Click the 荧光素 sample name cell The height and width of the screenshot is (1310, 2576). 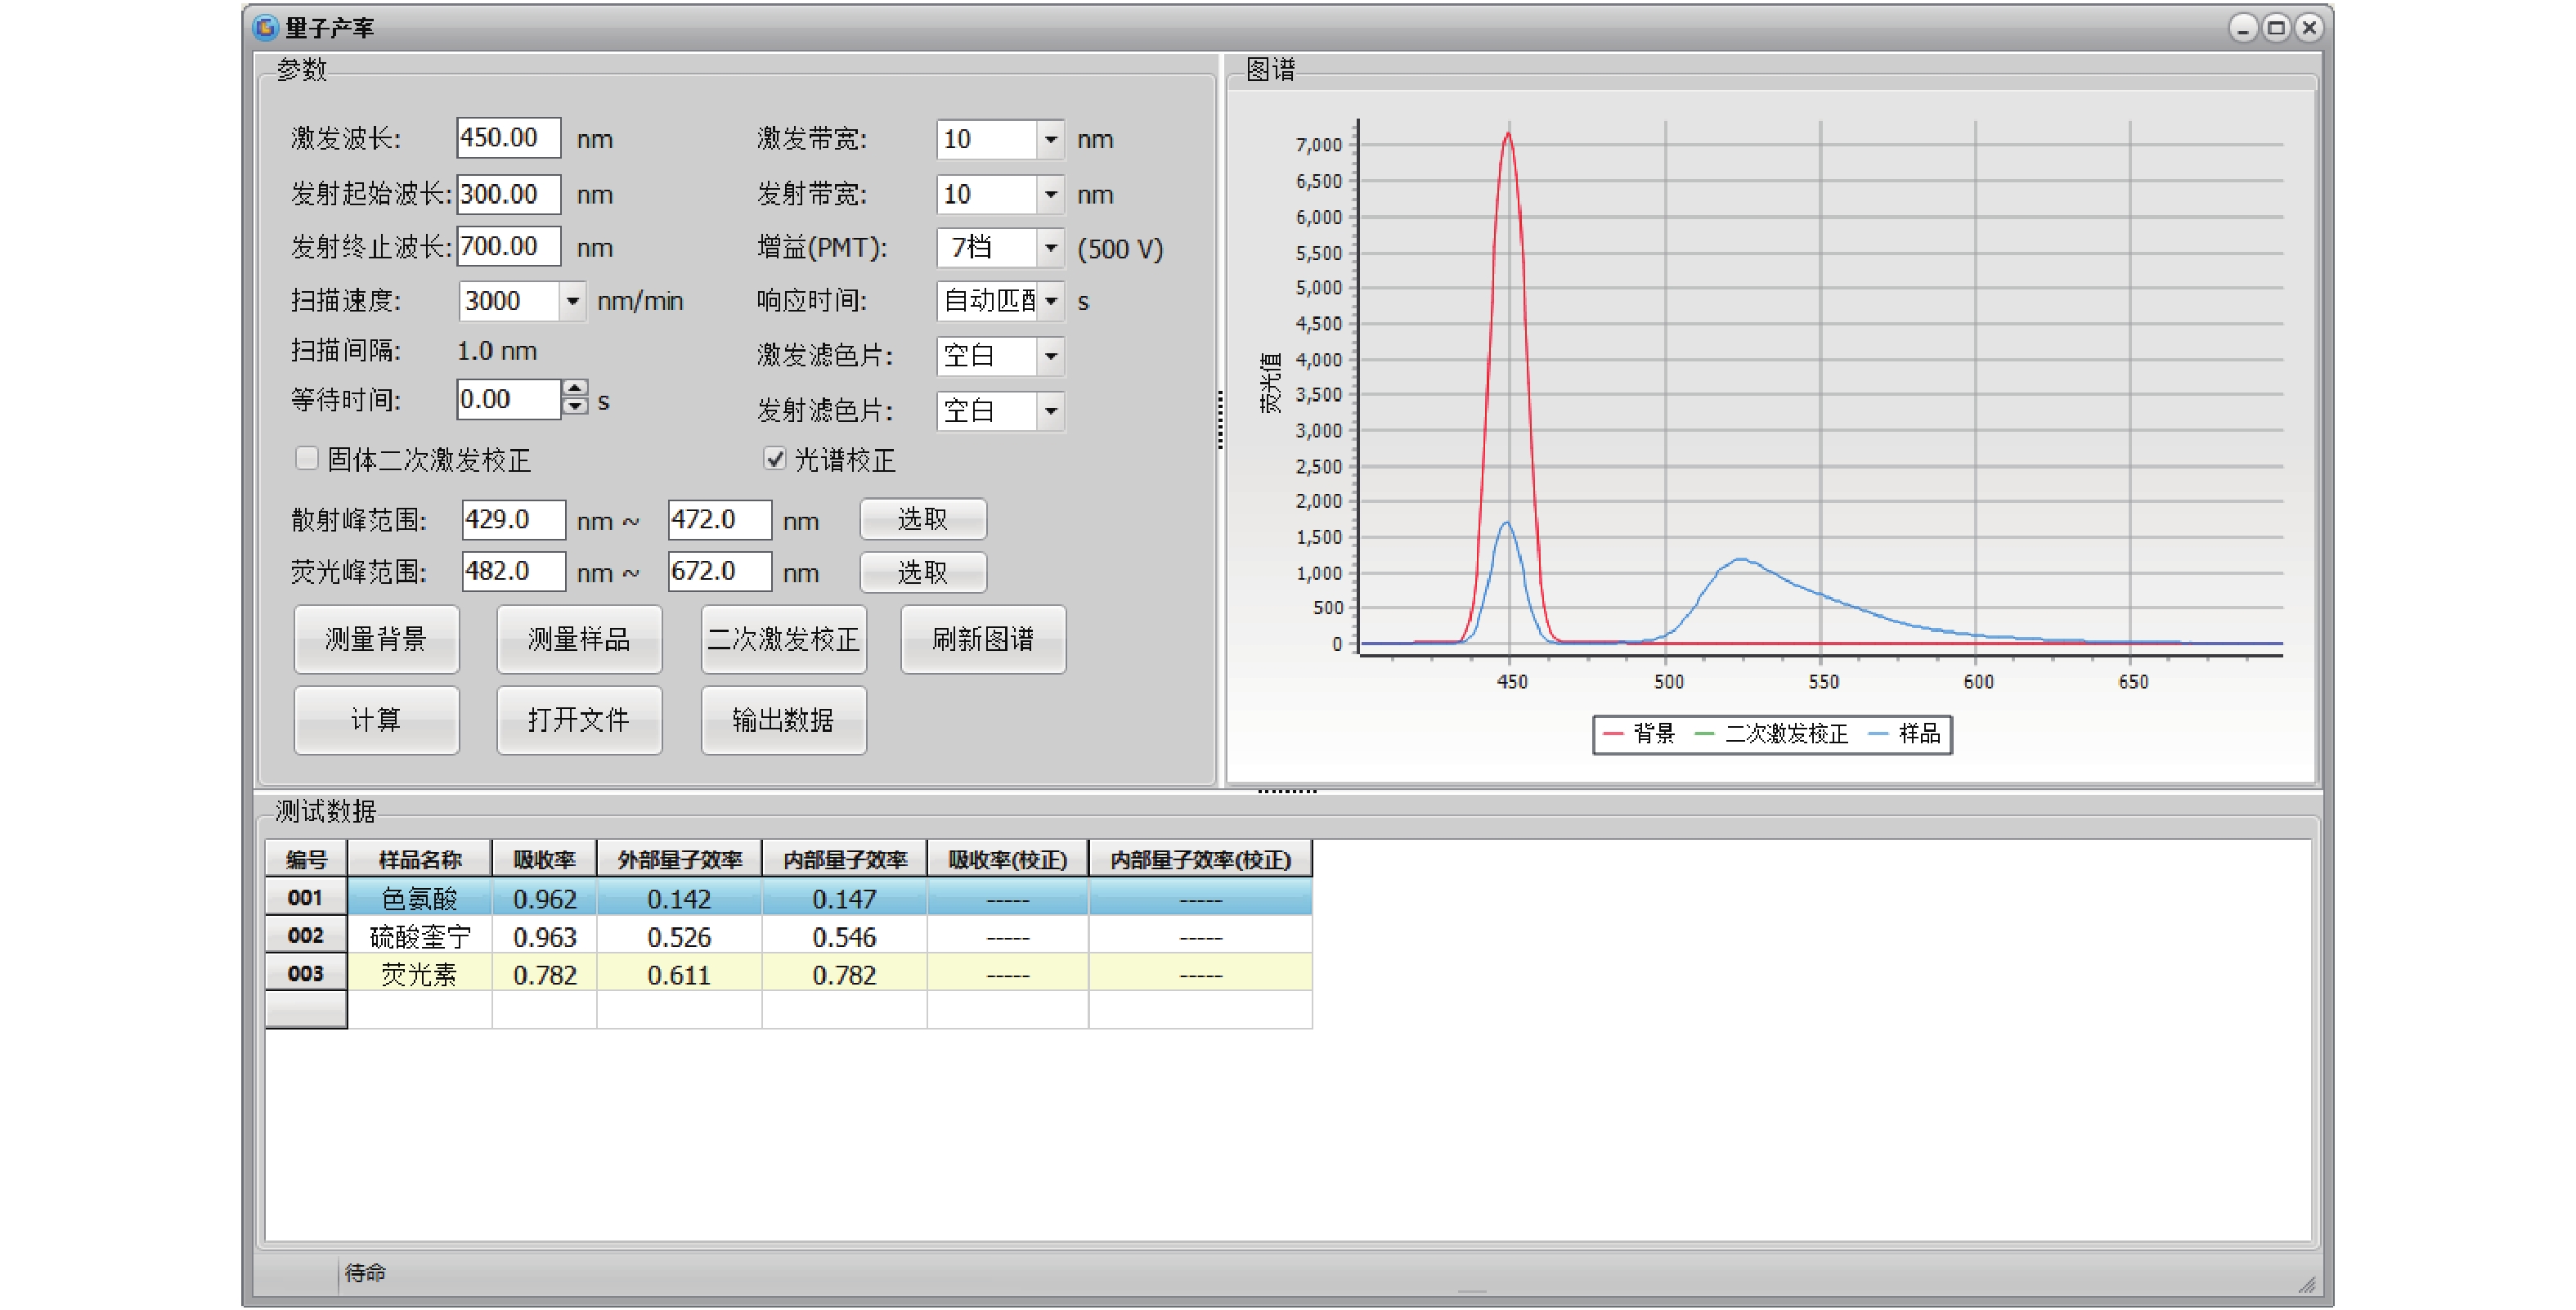[419, 973]
